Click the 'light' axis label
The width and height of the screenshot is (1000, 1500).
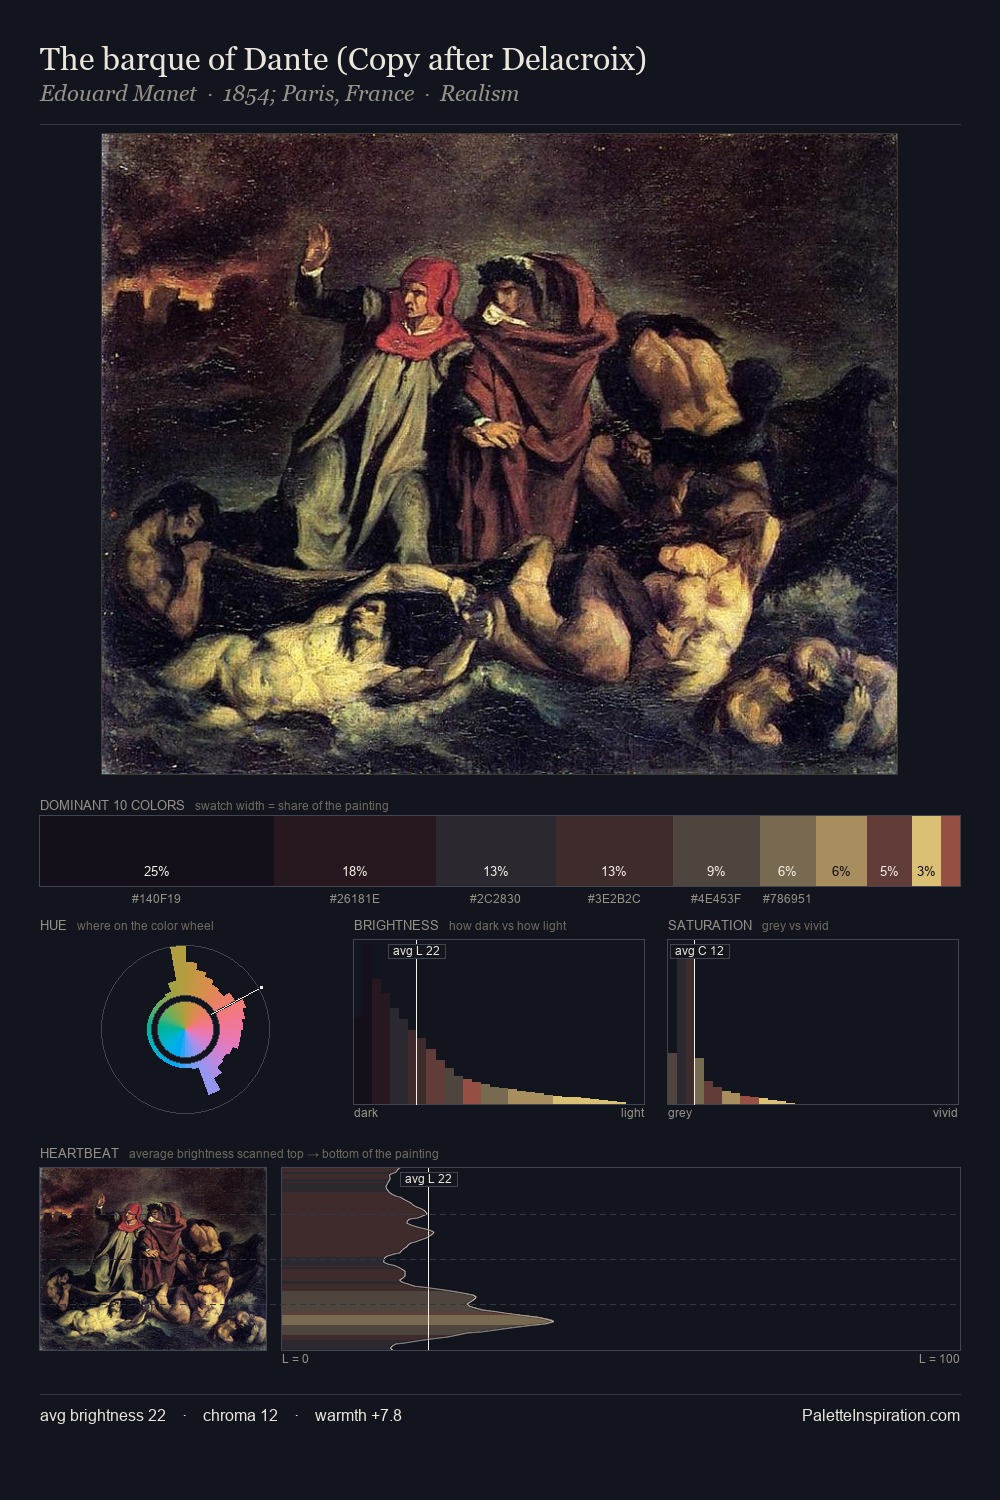click(x=632, y=1113)
